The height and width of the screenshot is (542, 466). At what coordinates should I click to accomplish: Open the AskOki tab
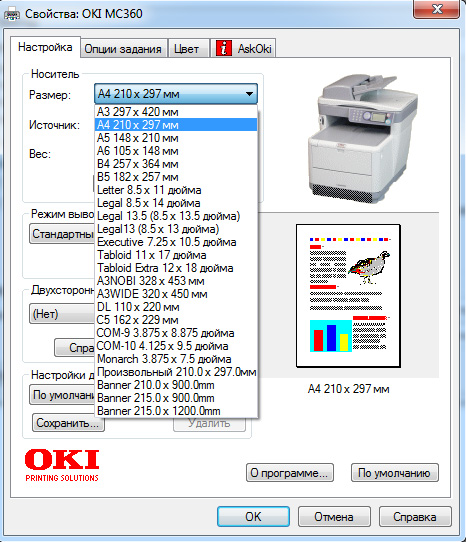click(243, 48)
